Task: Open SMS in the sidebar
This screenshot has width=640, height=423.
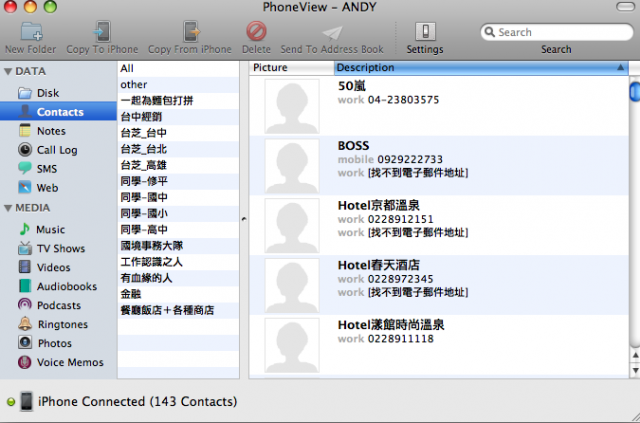Action: [x=58, y=169]
